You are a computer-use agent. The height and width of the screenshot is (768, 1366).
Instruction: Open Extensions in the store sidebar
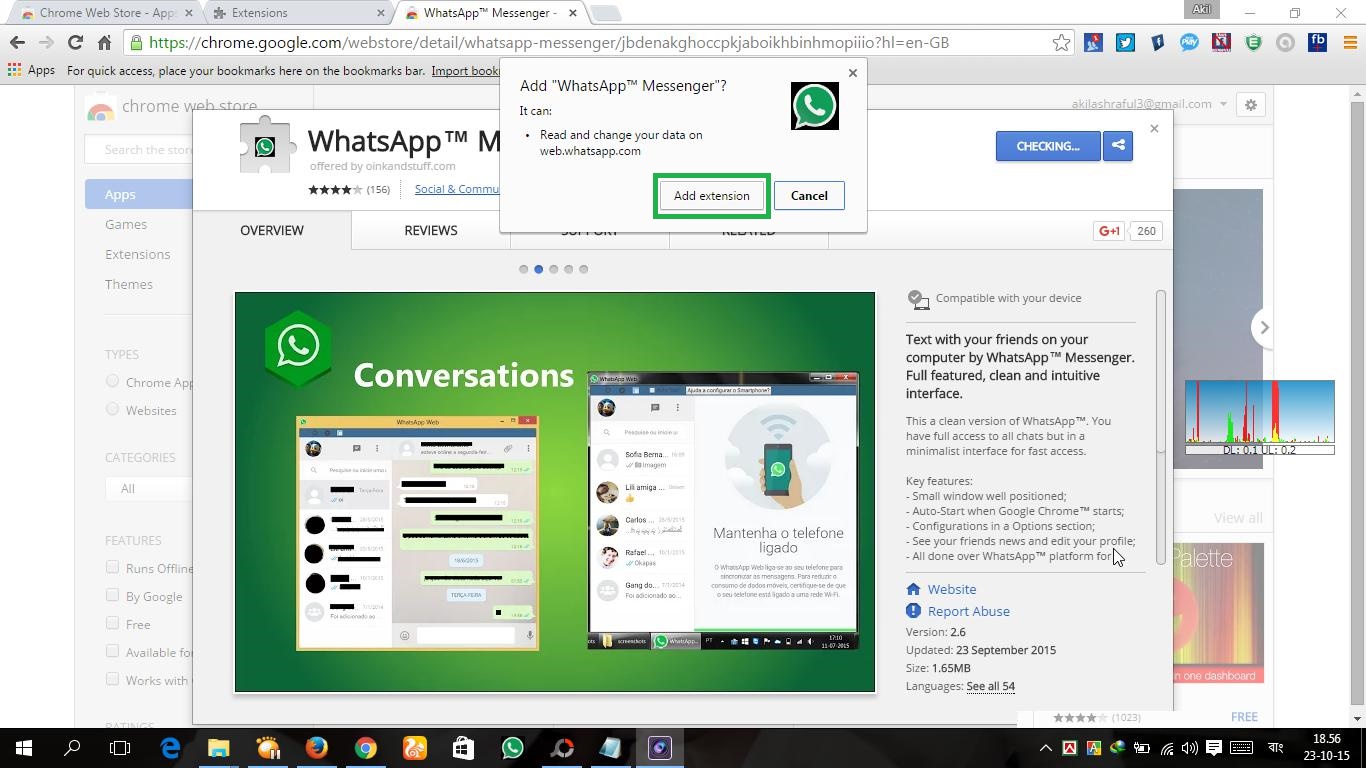click(138, 254)
